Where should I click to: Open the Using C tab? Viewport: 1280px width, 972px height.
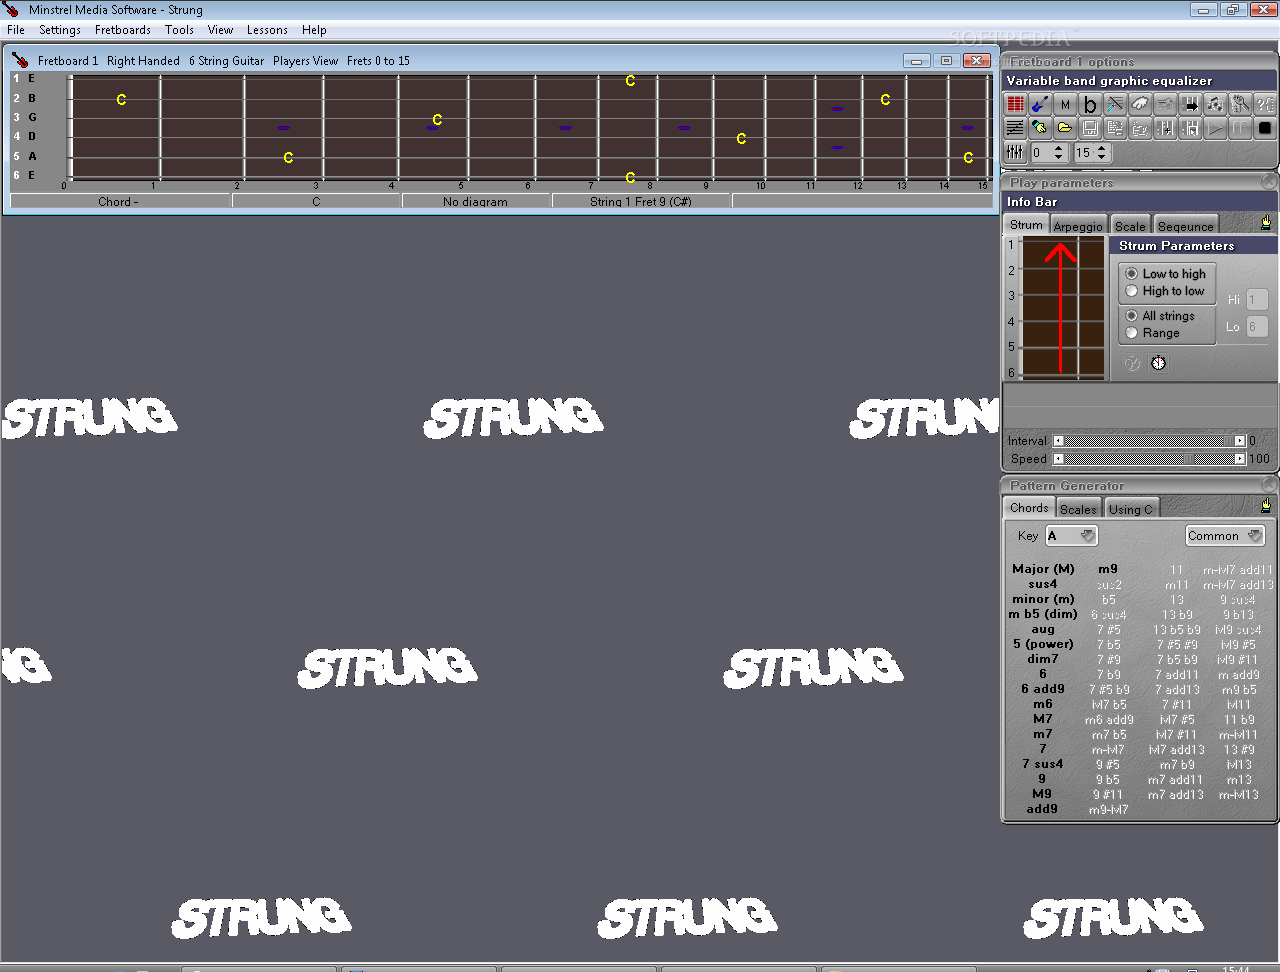(x=1131, y=509)
